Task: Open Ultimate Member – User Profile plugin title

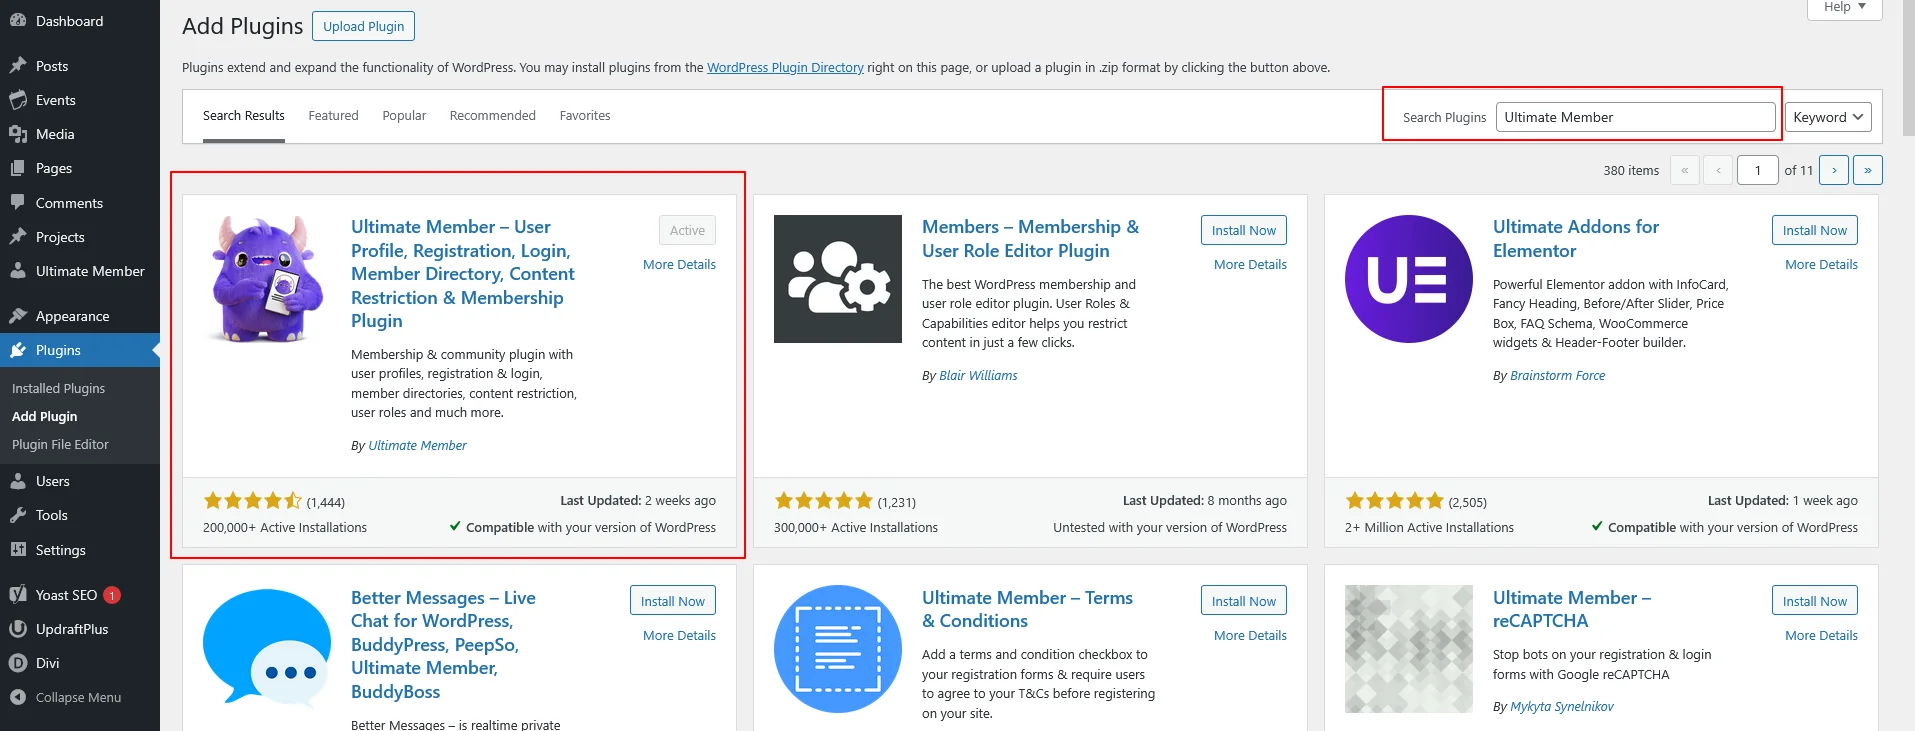Action: click(463, 274)
